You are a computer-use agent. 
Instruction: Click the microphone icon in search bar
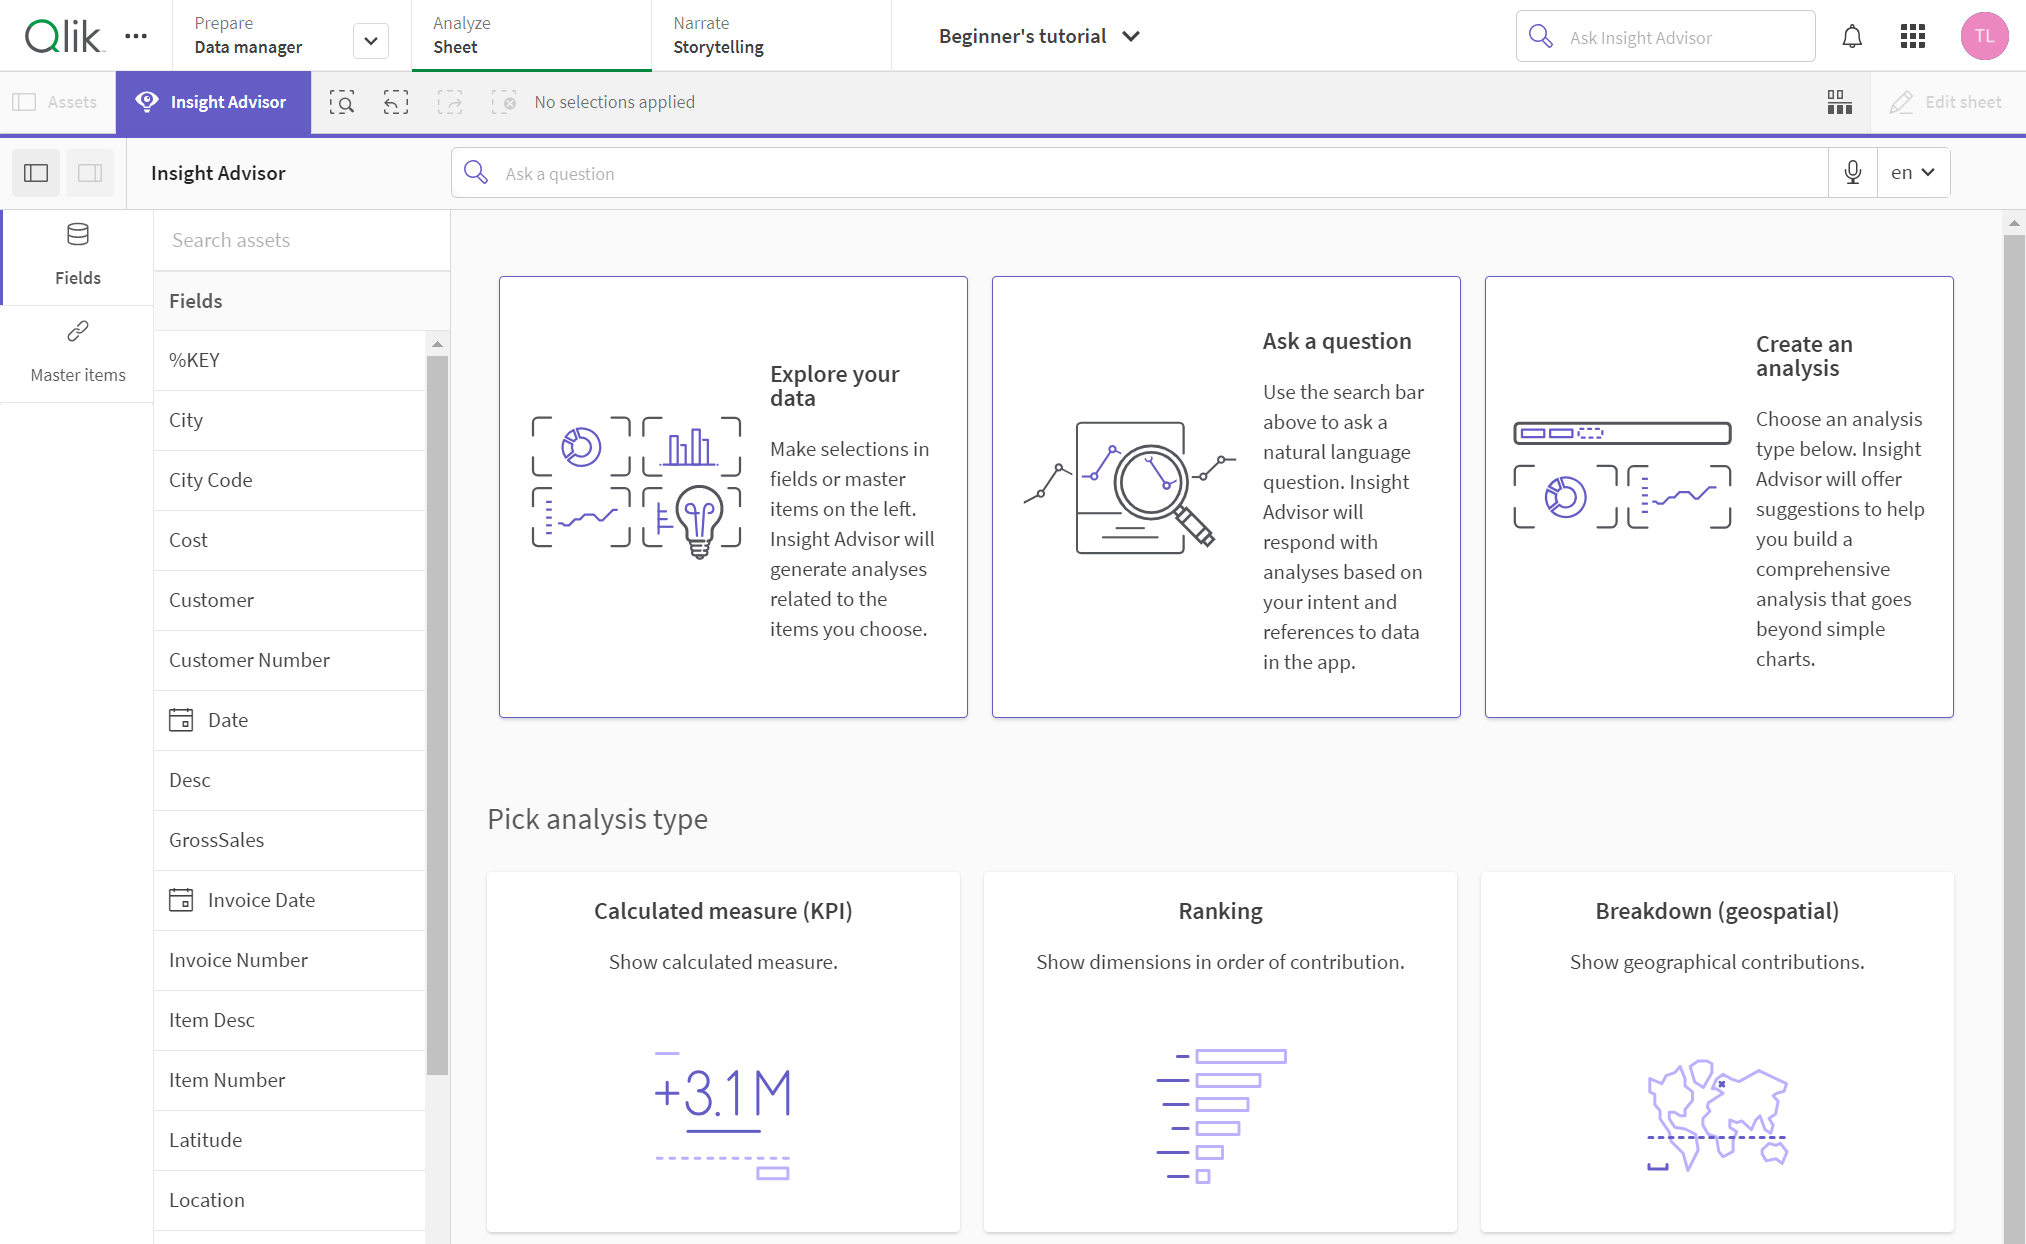(x=1854, y=172)
